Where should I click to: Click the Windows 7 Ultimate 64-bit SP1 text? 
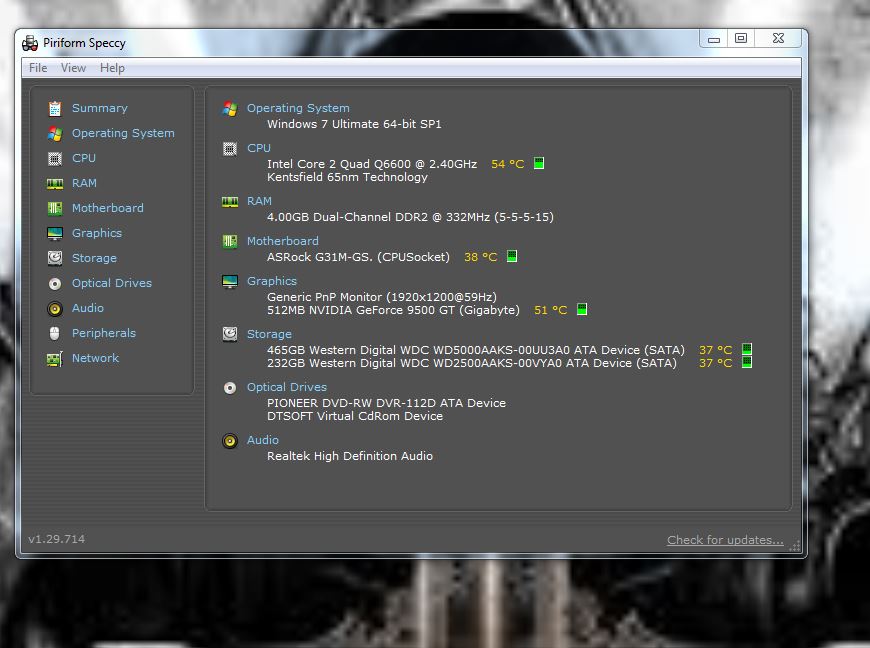point(354,124)
